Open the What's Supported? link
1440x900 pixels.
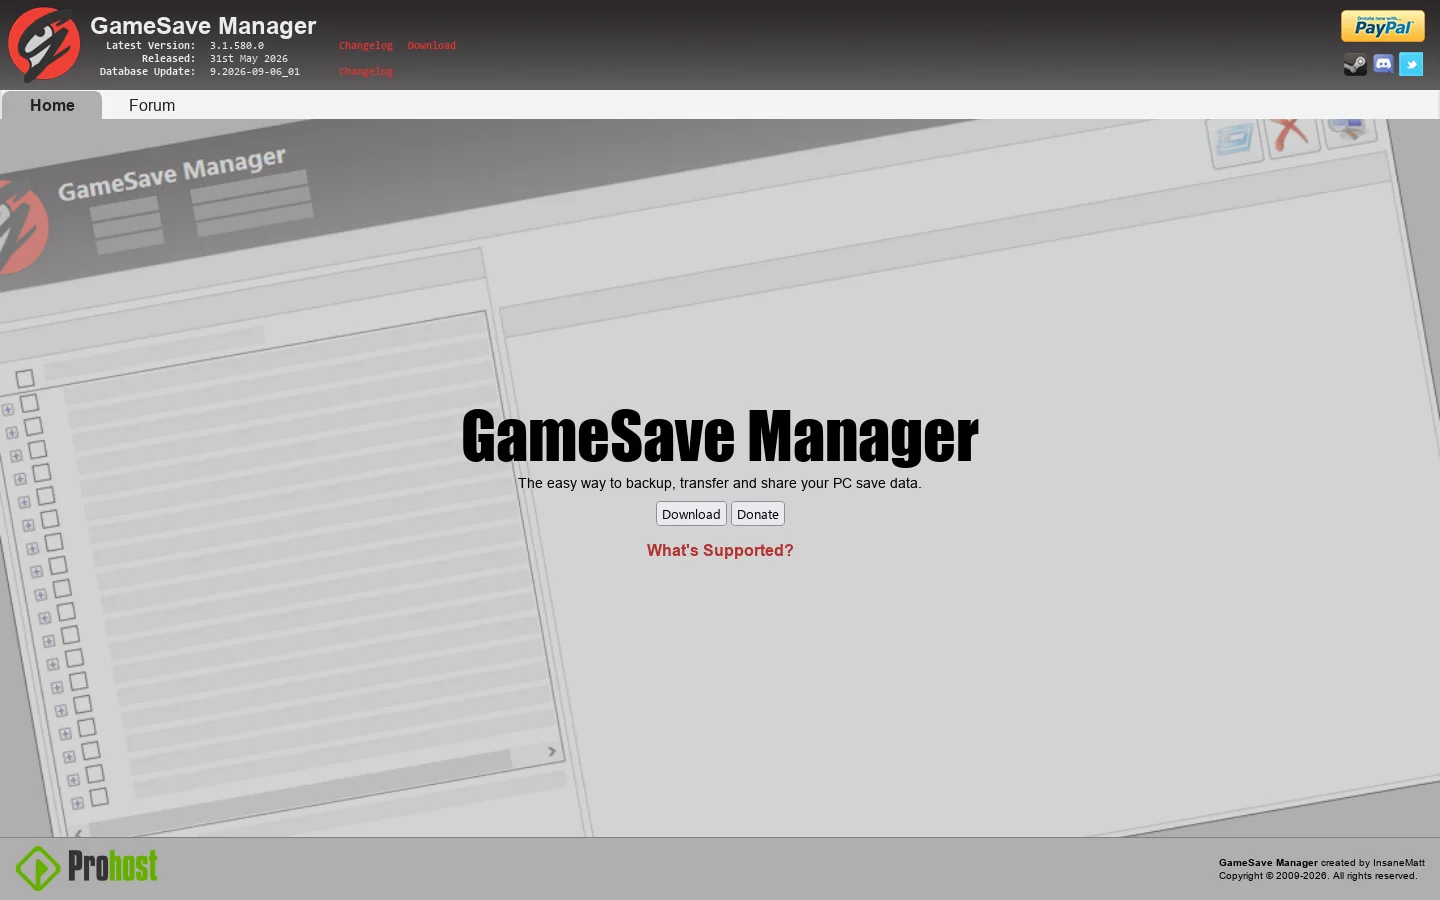point(720,550)
